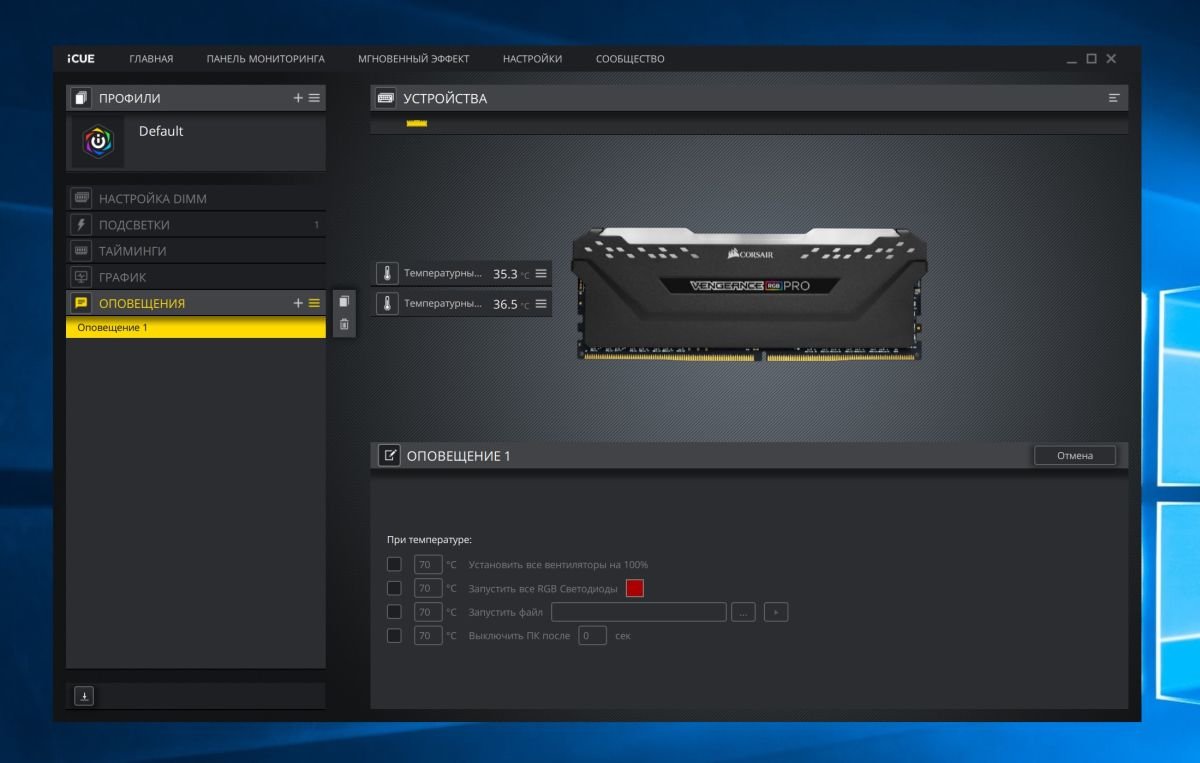Edit temperature field for fans option
Viewport: 1200px width, 763px height.
(x=428, y=564)
